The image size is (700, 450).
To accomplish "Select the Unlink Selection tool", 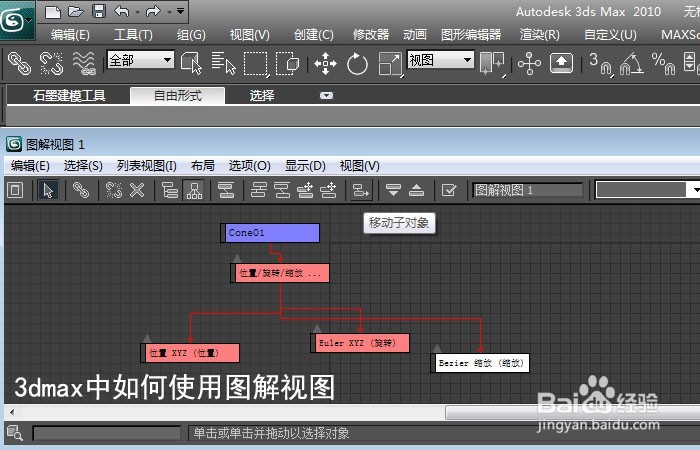I will 51,63.
